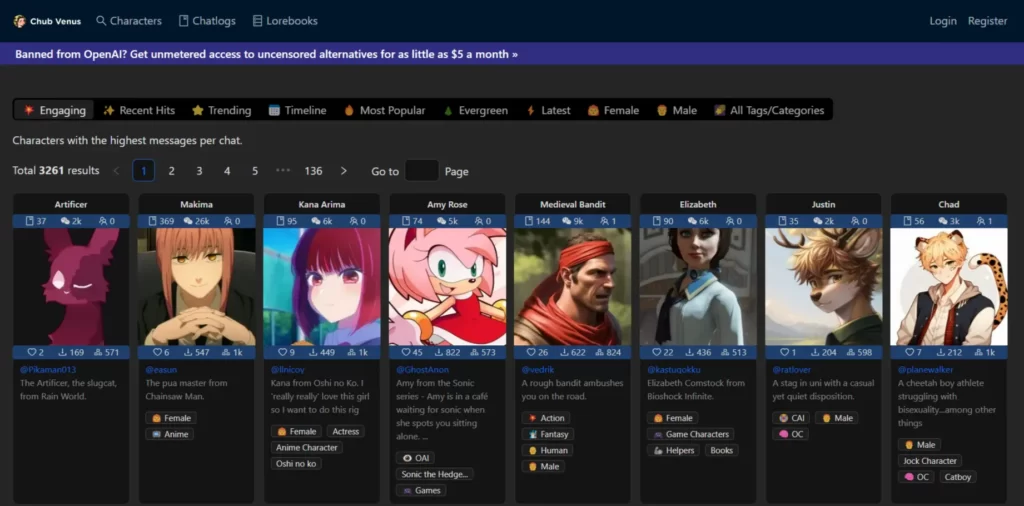The image size is (1024, 506).
Task: Open author profile @Pikaman013
Action: [x=48, y=370]
